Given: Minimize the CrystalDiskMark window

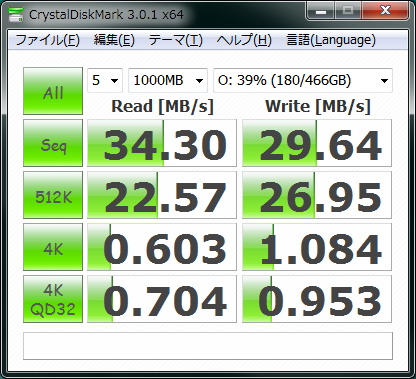Looking at the screenshot, I should pos(321,11).
